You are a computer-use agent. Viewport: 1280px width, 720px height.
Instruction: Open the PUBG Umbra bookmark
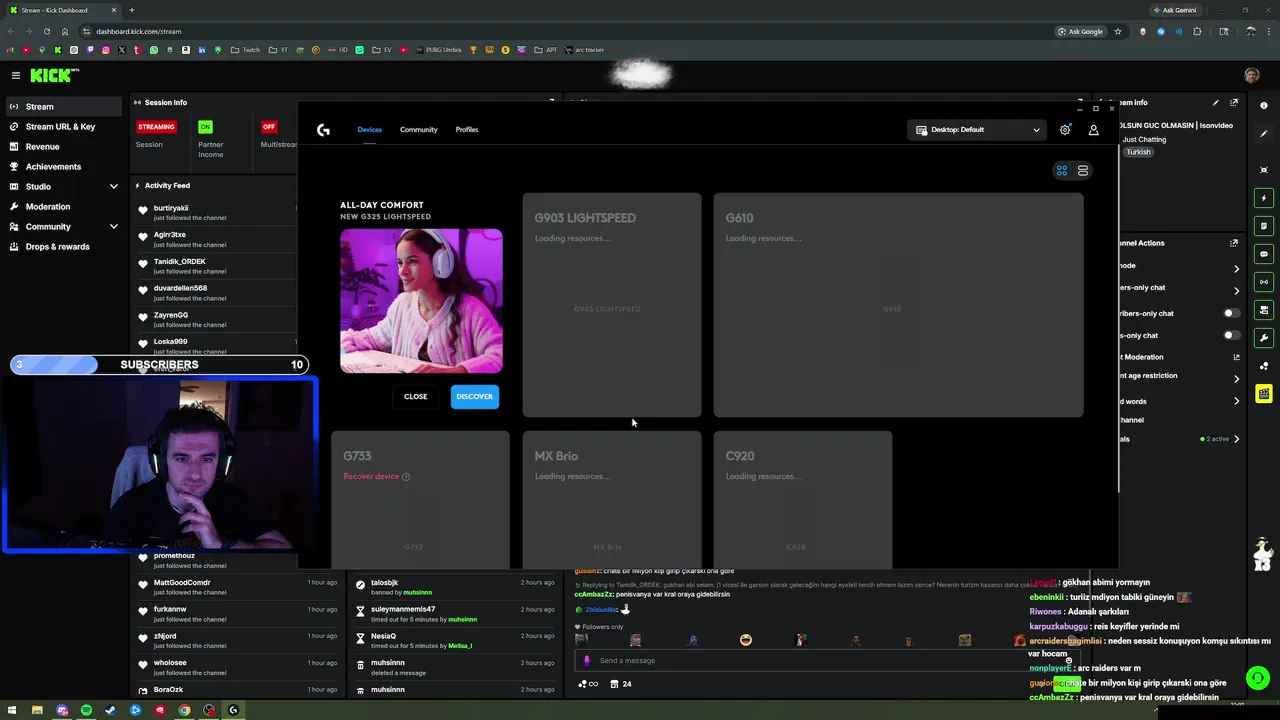(437, 50)
